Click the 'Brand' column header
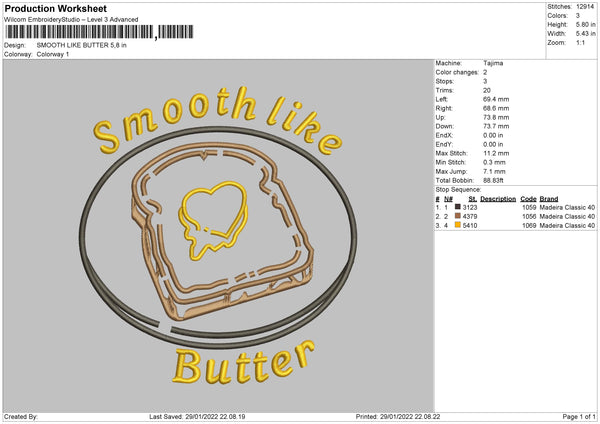Viewport: 600px width, 424px height. click(549, 198)
